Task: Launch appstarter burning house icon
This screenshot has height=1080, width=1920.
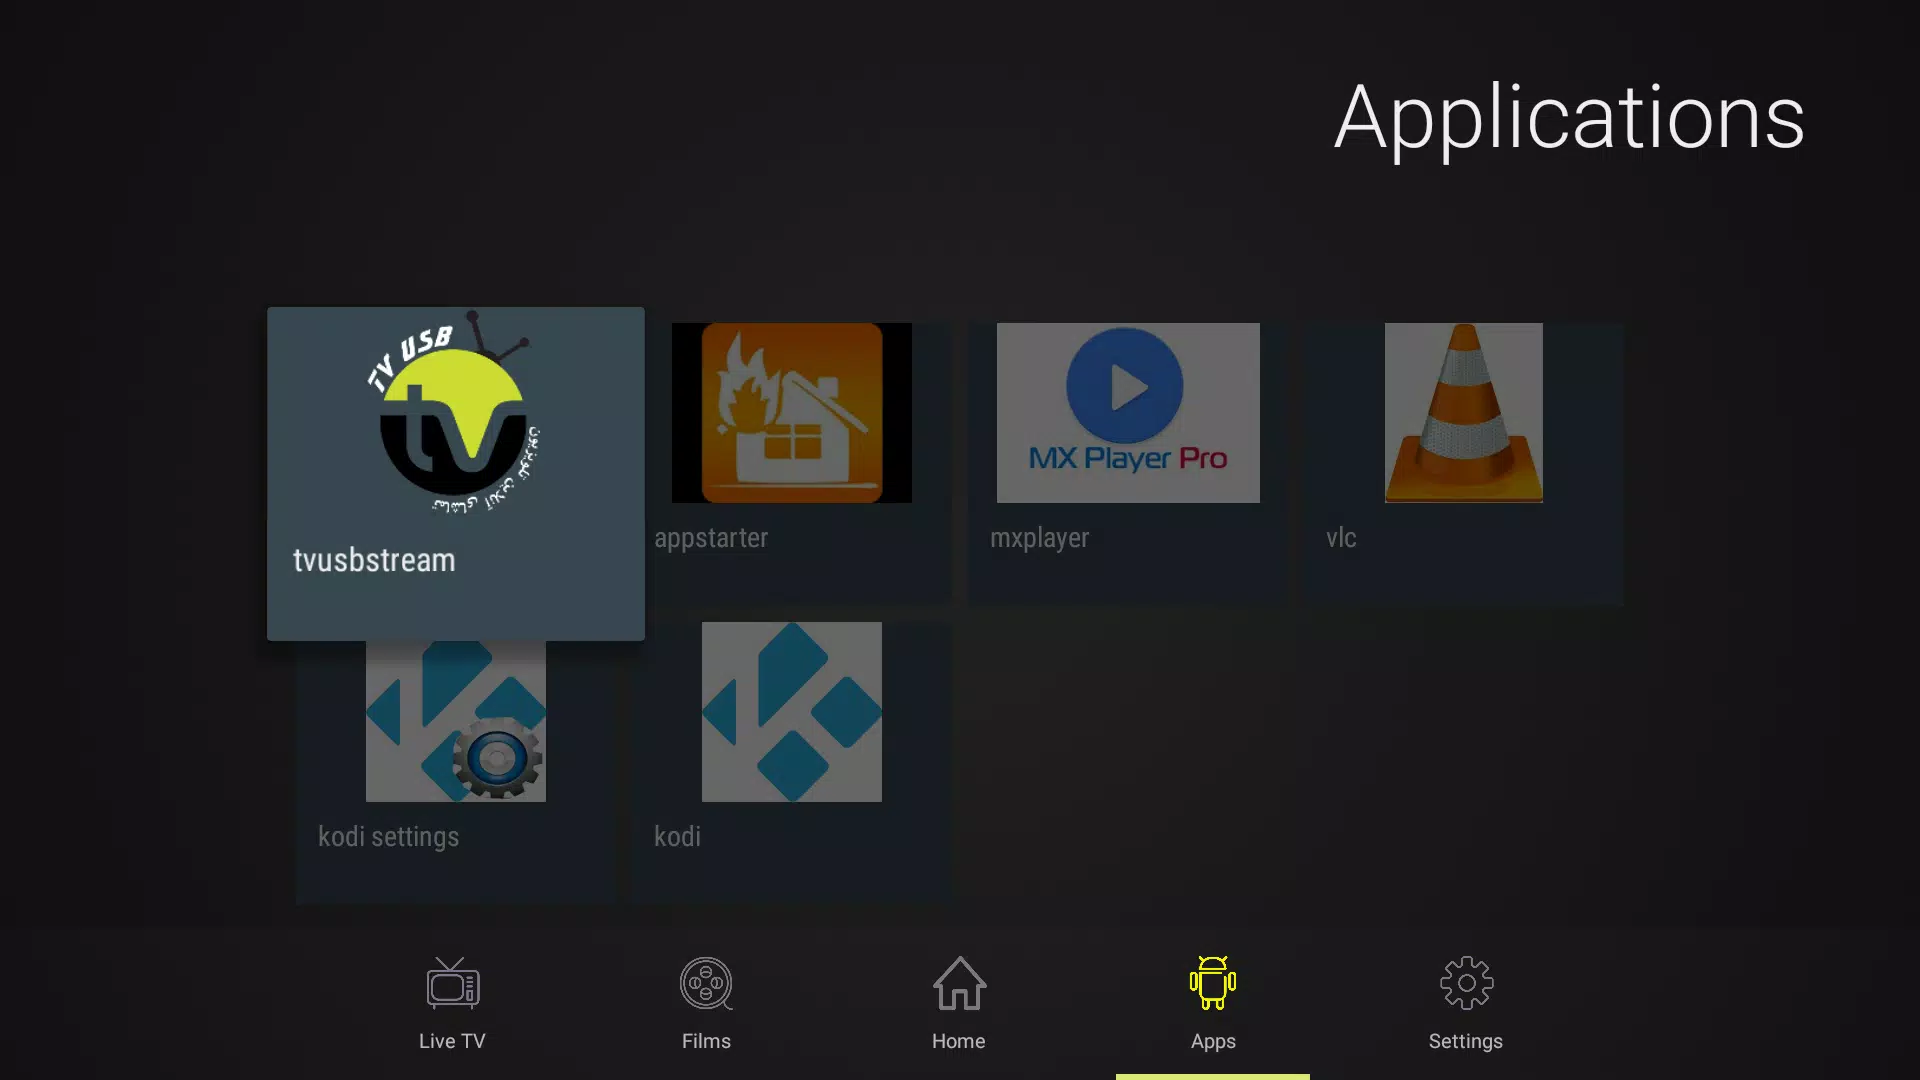Action: pos(792,413)
